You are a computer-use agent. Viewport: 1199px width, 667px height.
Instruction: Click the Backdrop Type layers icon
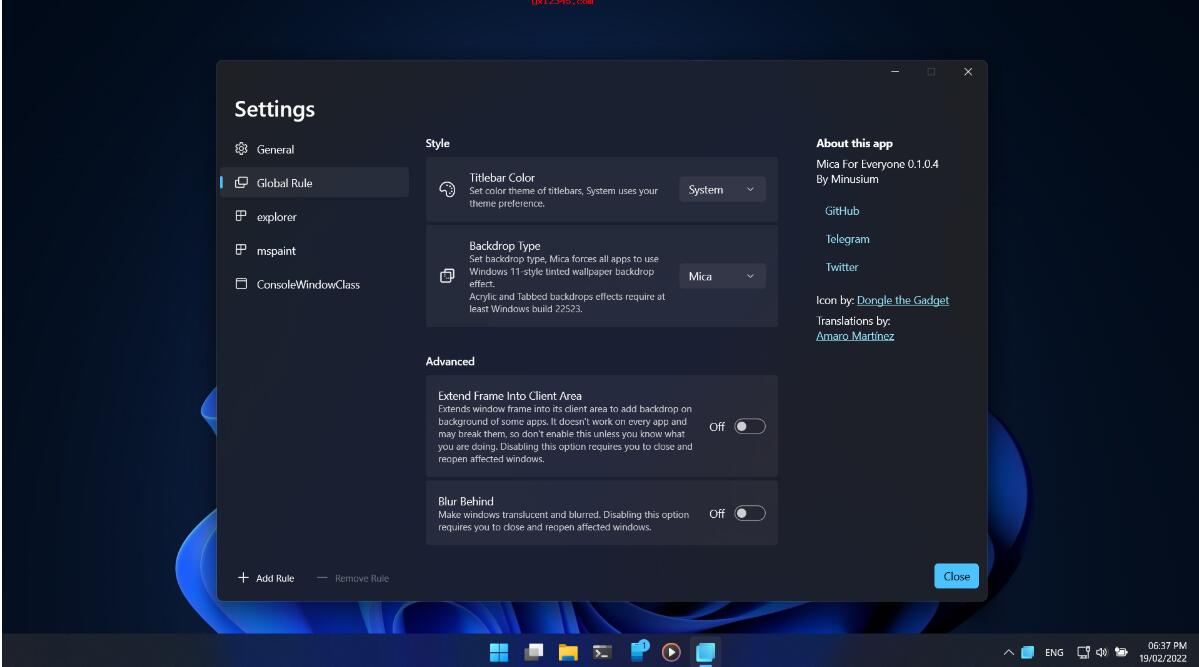click(x=447, y=276)
